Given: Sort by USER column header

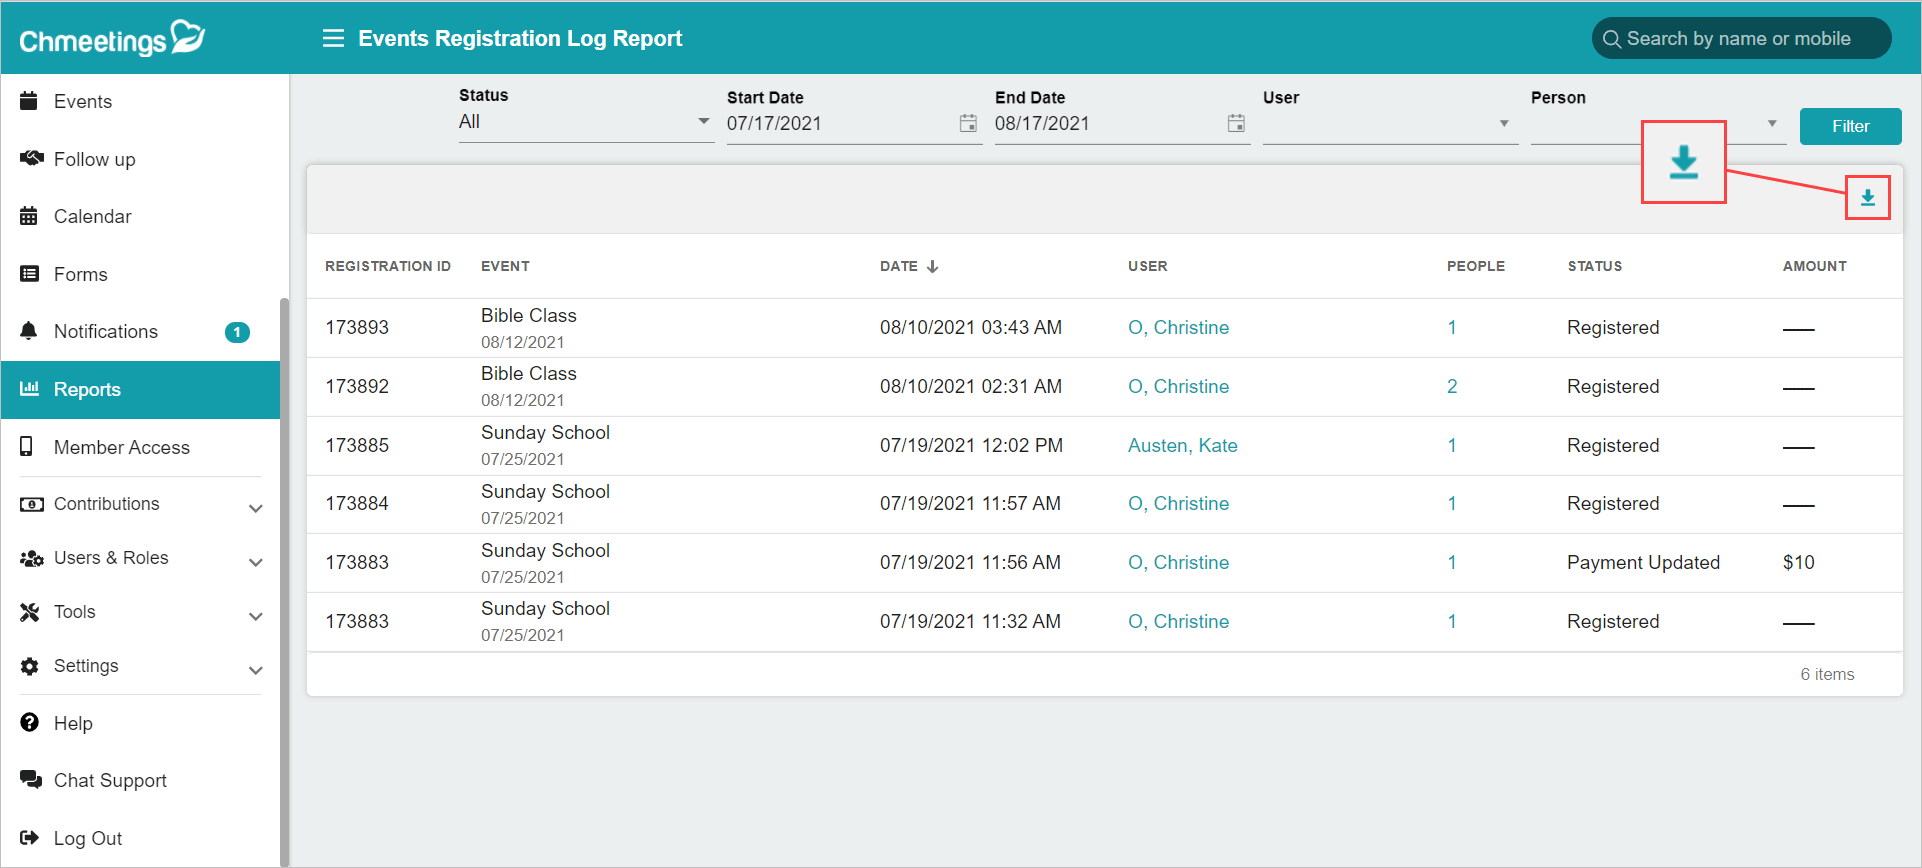Looking at the screenshot, I should tap(1147, 266).
